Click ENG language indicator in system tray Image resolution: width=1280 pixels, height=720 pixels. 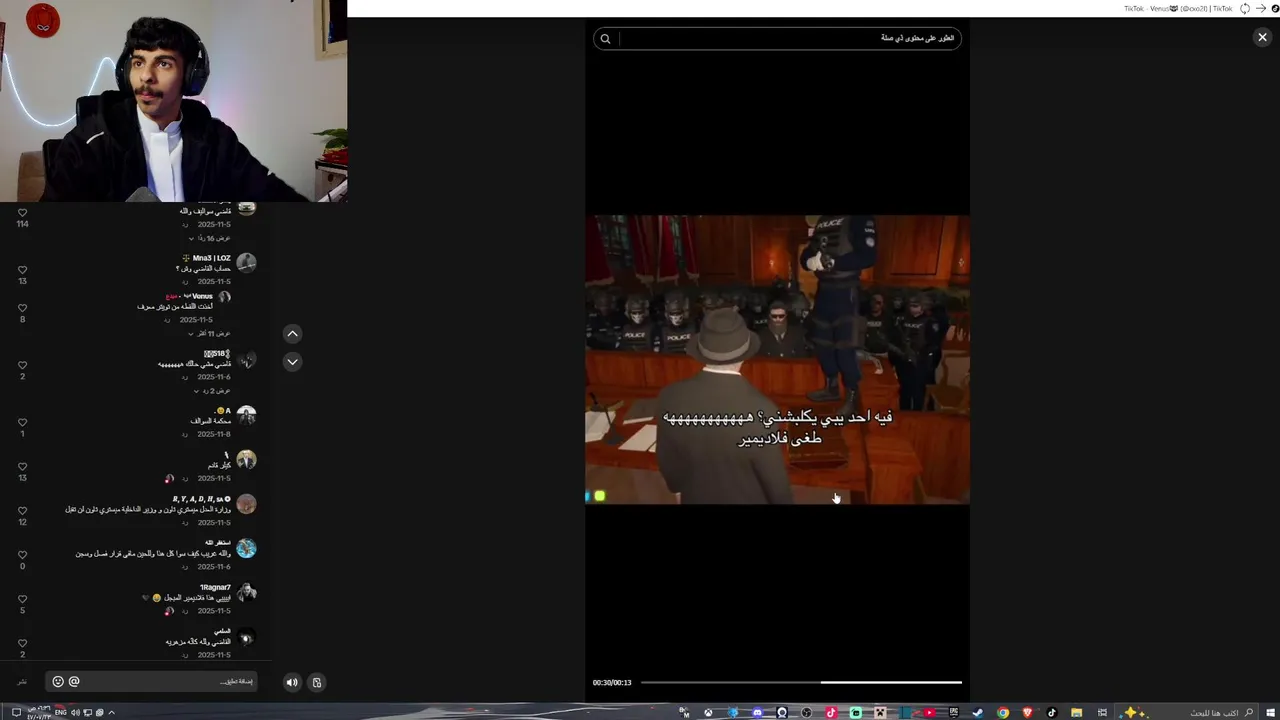(x=61, y=712)
